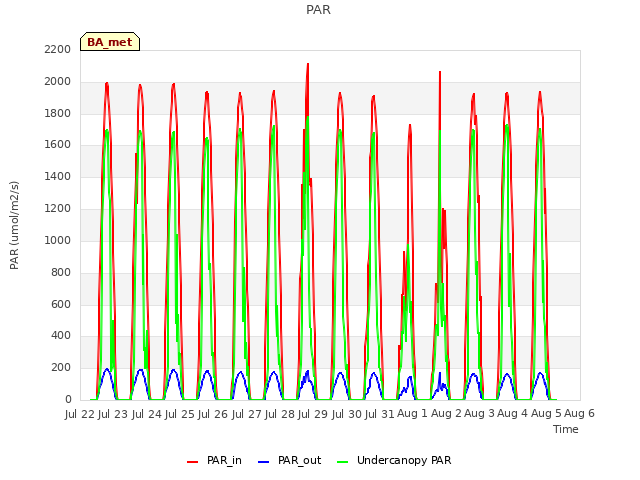Image resolution: width=640 pixels, height=480 pixels.
Task: Select the BA_met annotation label
Action: pos(110,42)
